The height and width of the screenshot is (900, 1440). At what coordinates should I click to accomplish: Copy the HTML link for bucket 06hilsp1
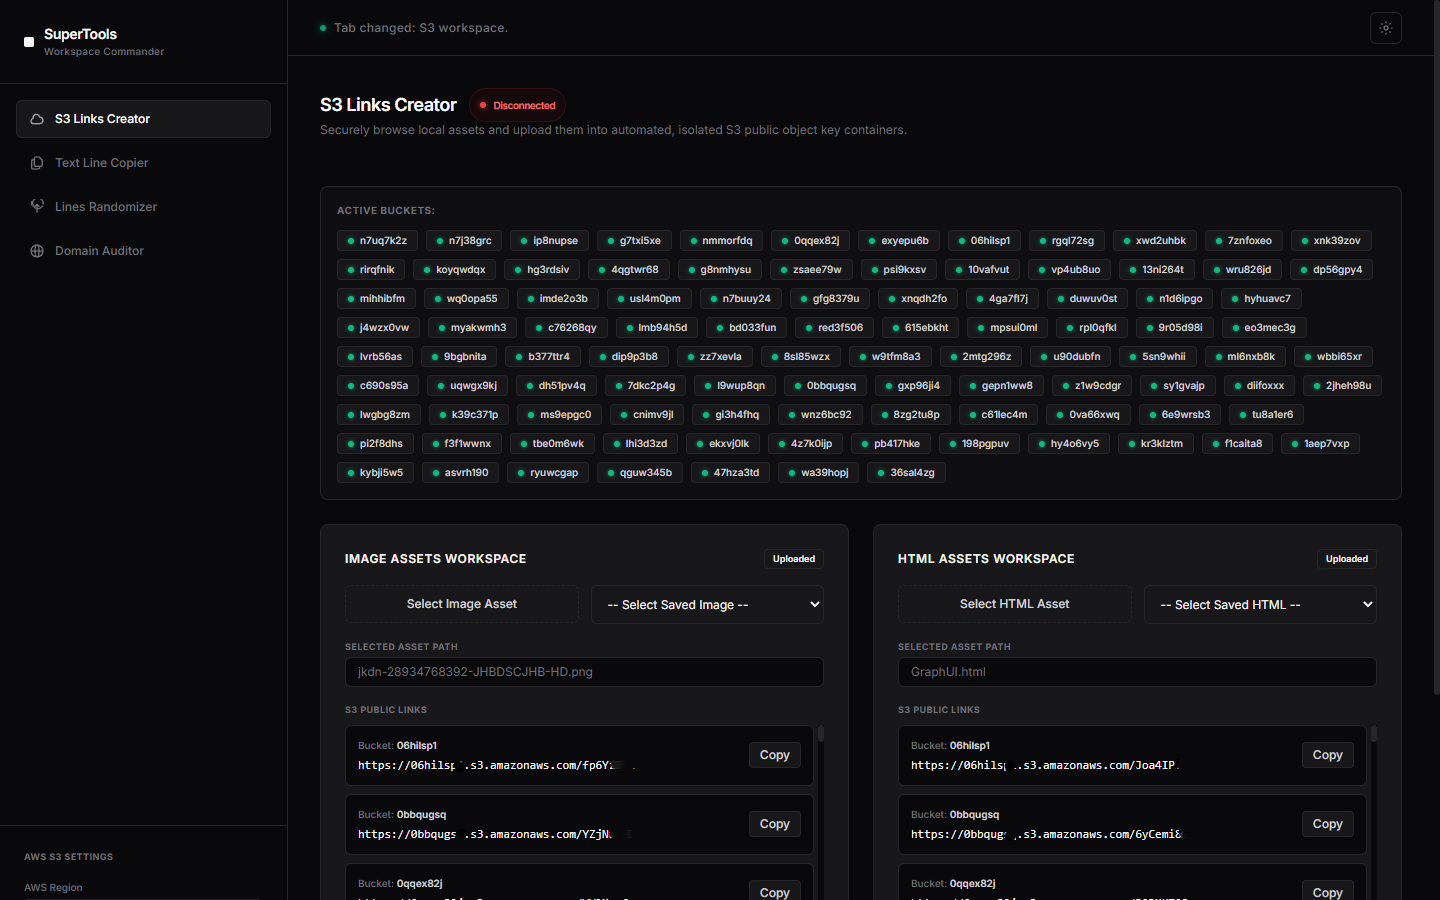(1327, 755)
